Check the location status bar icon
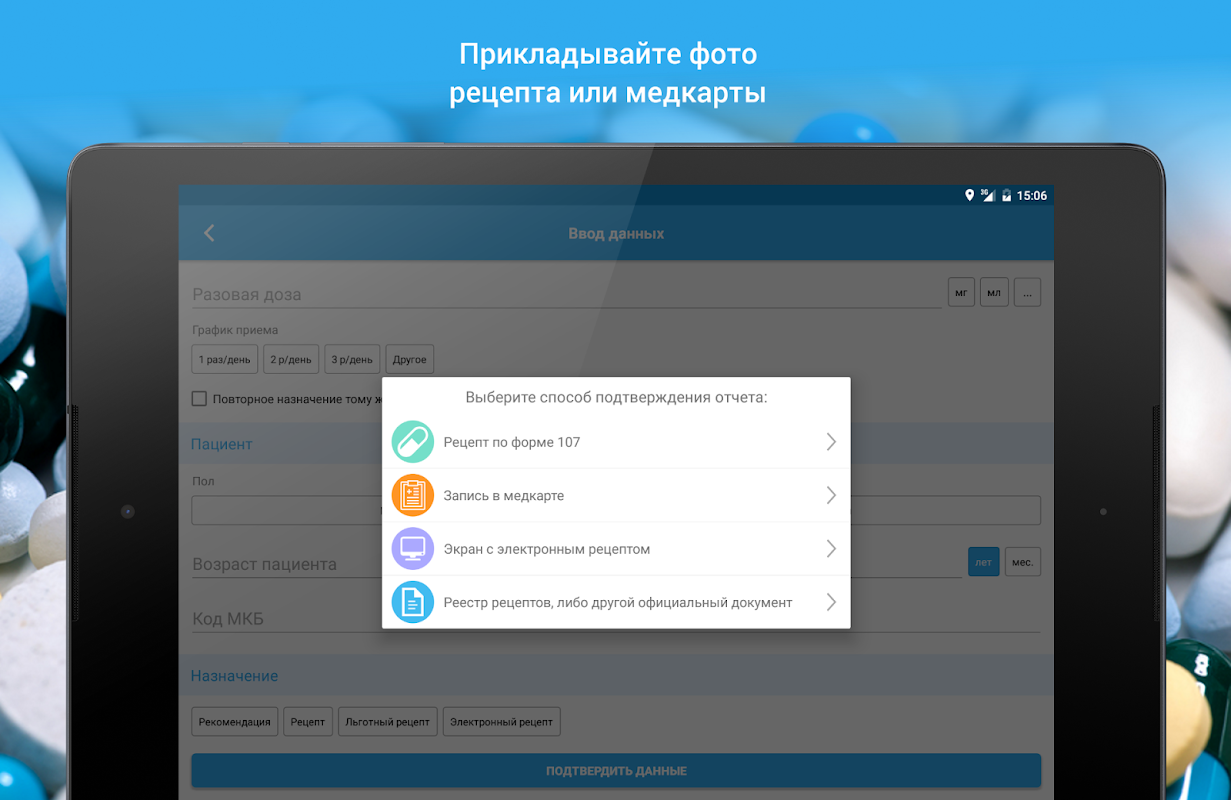Screen dimensions: 1231x800 coord(969,195)
